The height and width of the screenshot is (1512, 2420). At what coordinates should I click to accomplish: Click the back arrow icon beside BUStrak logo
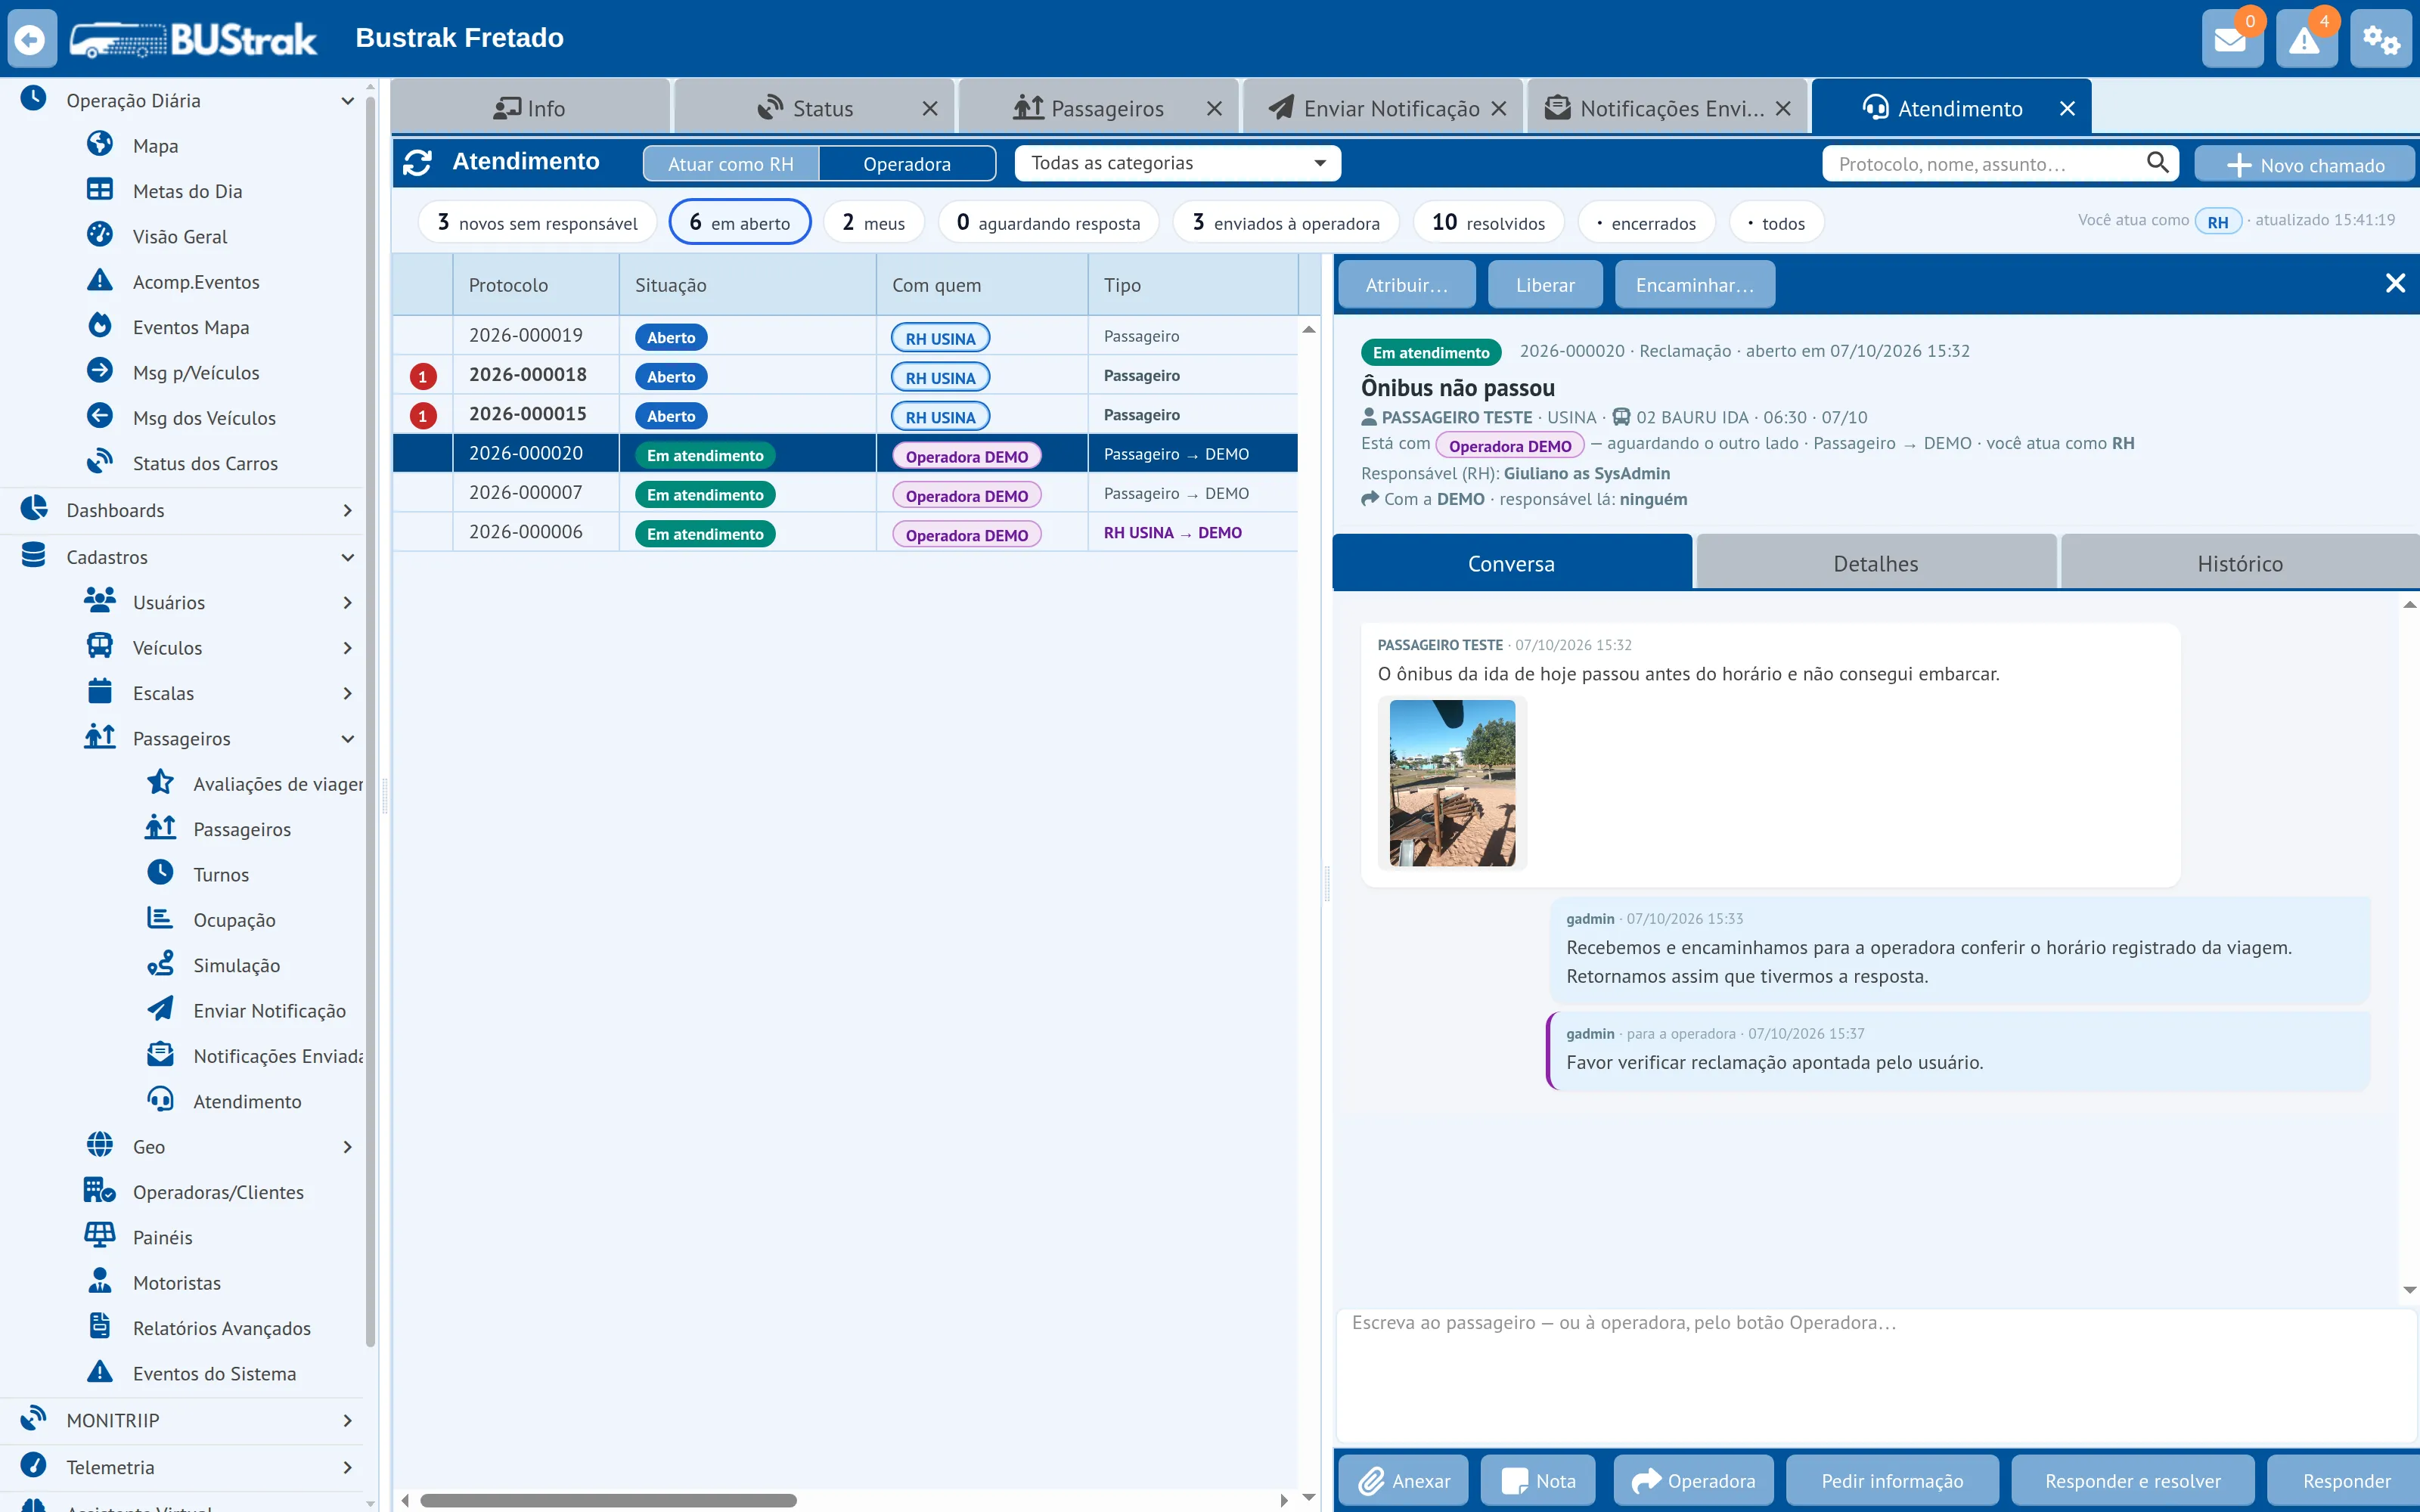(x=32, y=39)
